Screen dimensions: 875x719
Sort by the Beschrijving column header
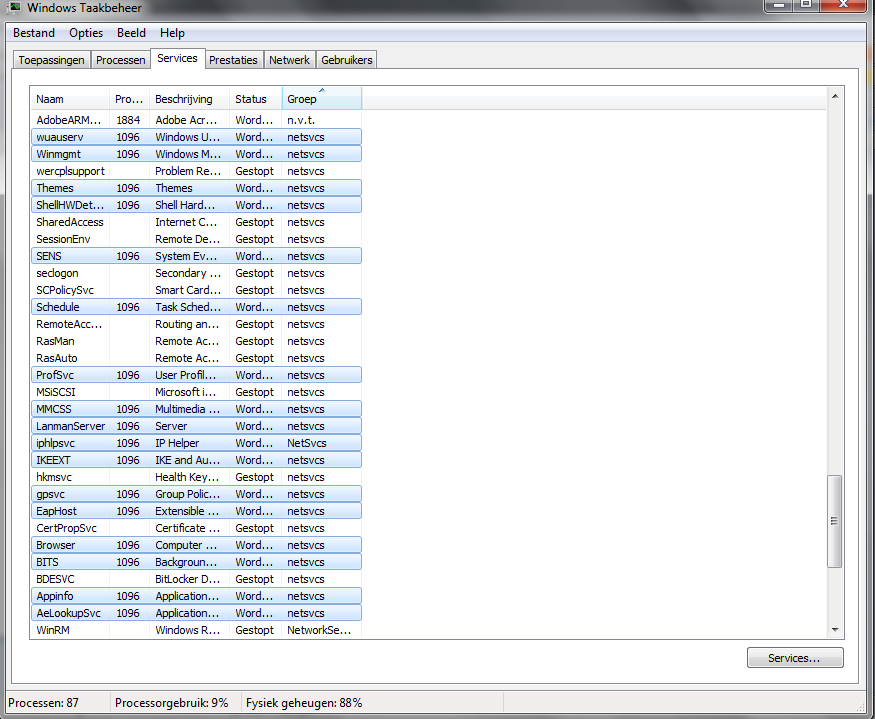coord(189,99)
